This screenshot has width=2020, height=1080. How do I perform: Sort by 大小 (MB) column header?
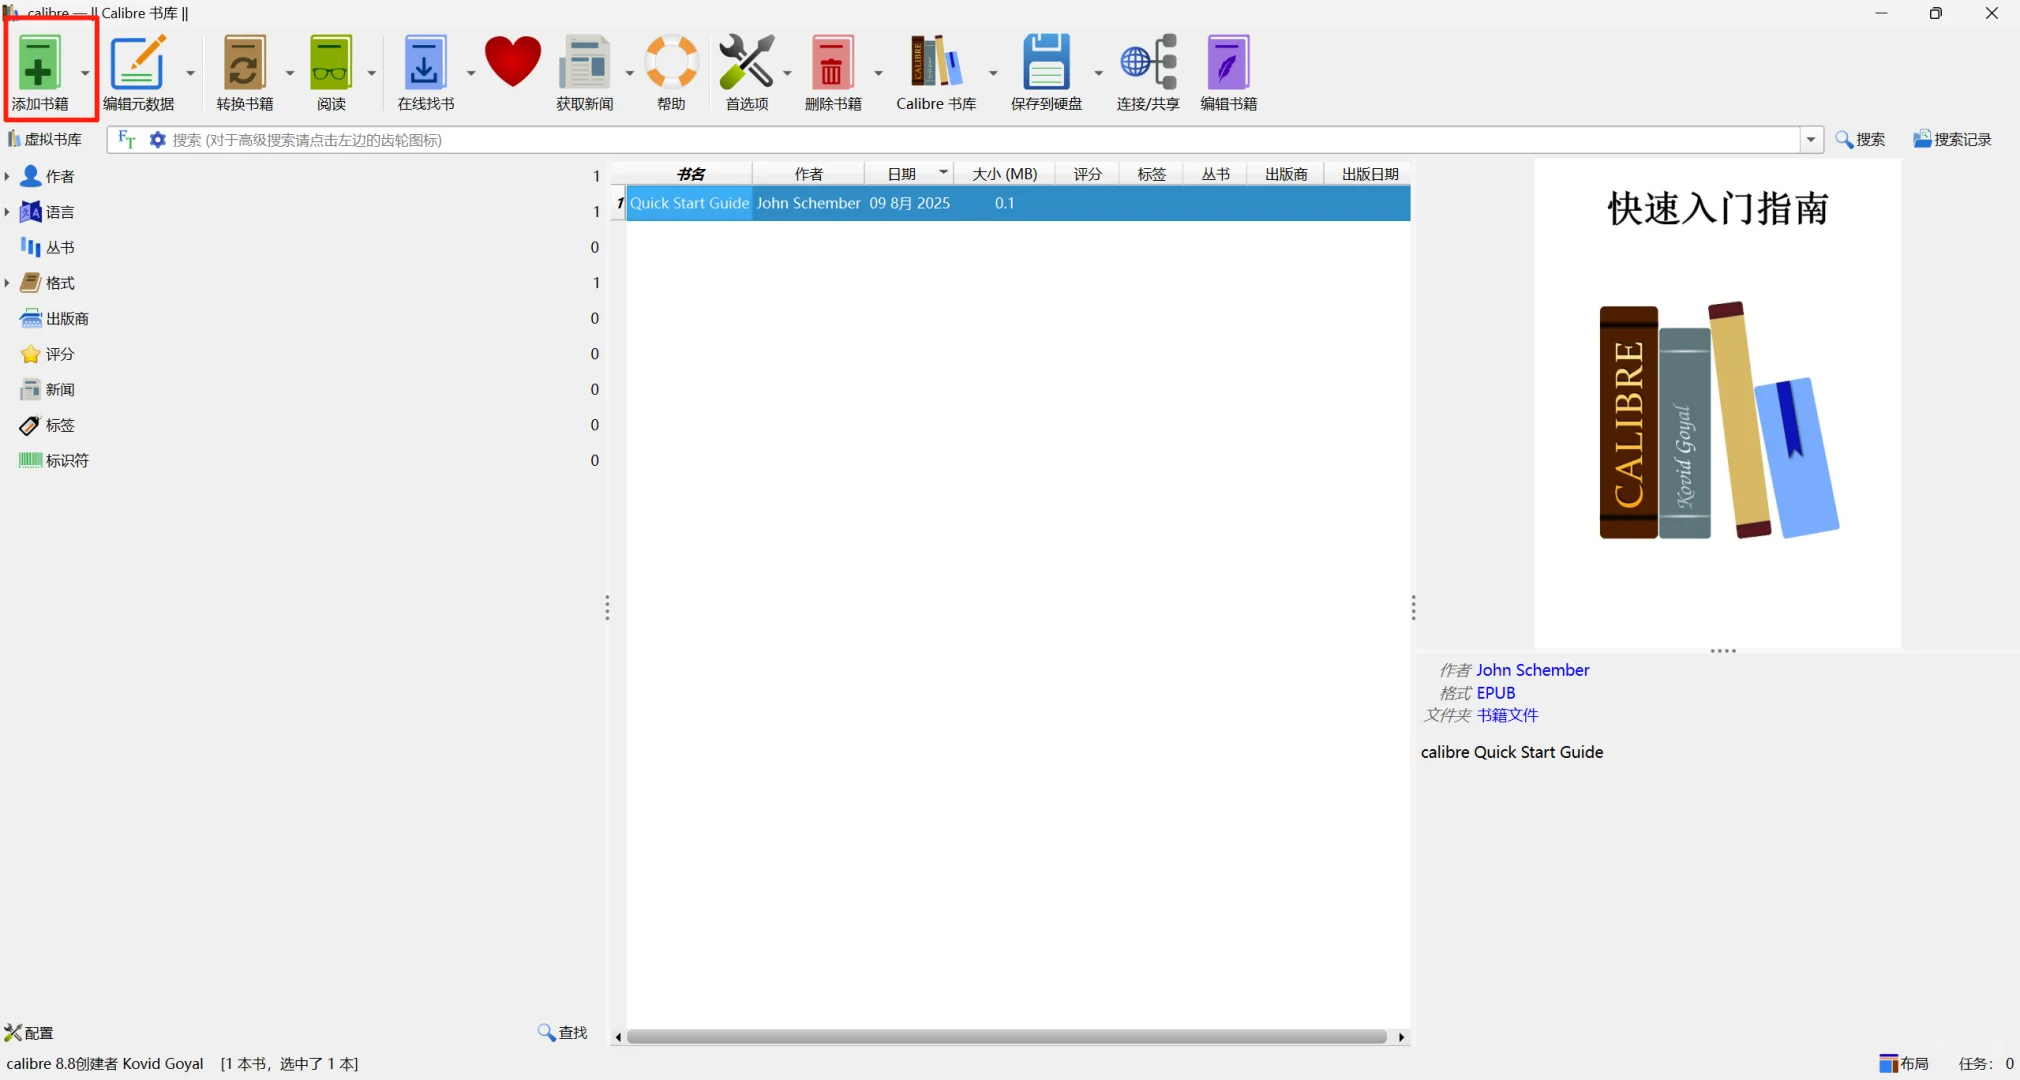point(1005,174)
